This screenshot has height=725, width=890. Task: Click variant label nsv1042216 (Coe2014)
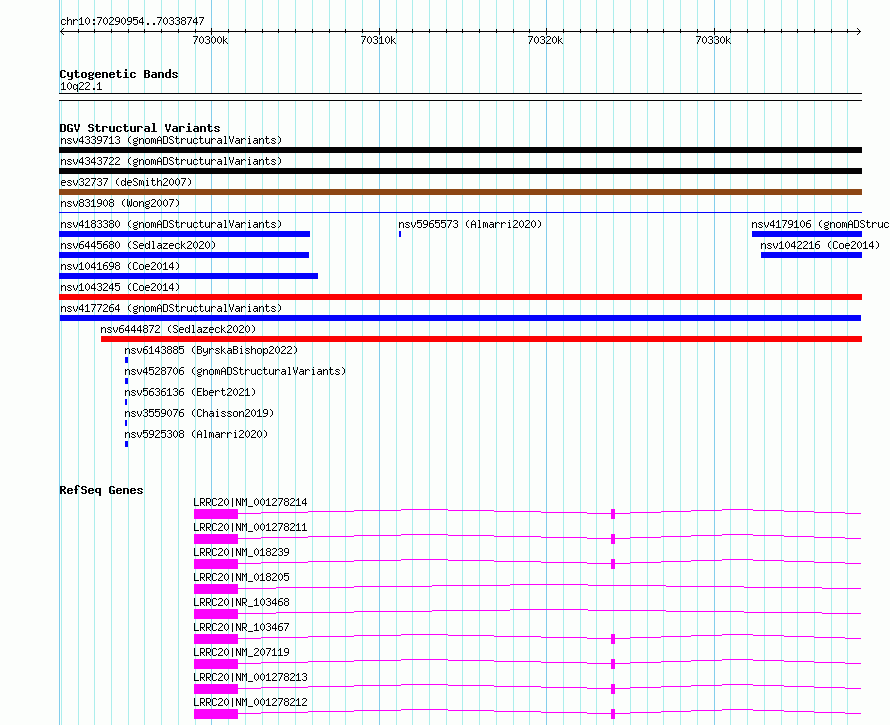click(x=820, y=245)
